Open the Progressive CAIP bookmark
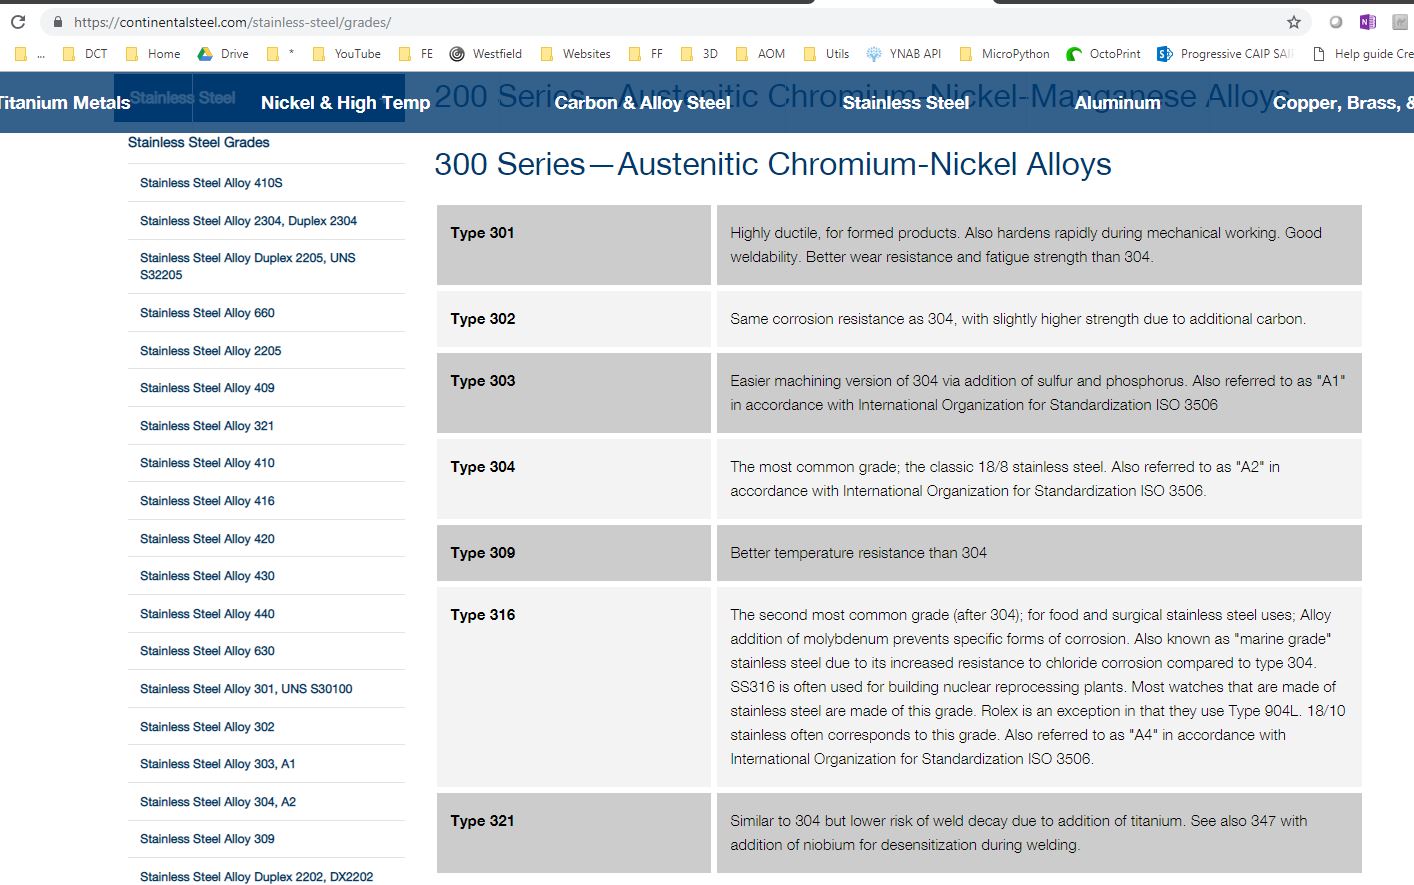The height and width of the screenshot is (885, 1414). 1225,54
